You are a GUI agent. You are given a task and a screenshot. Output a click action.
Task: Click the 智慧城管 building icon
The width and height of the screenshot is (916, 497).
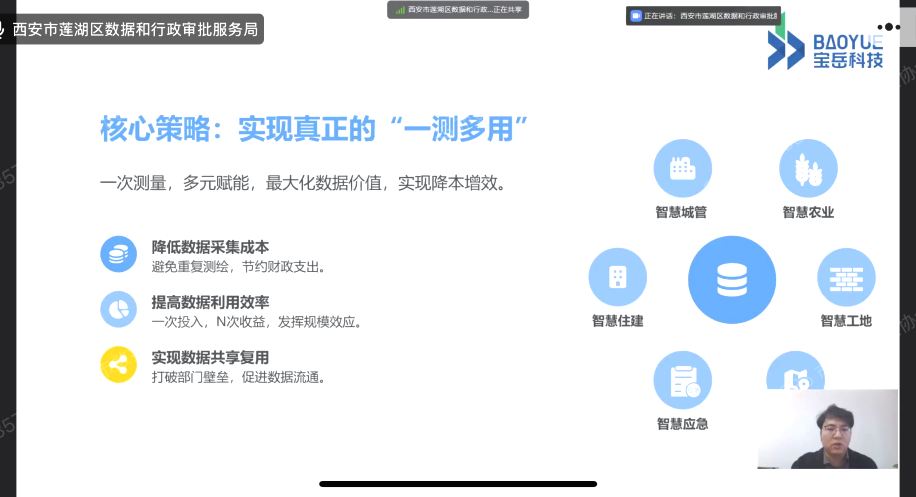click(682, 168)
